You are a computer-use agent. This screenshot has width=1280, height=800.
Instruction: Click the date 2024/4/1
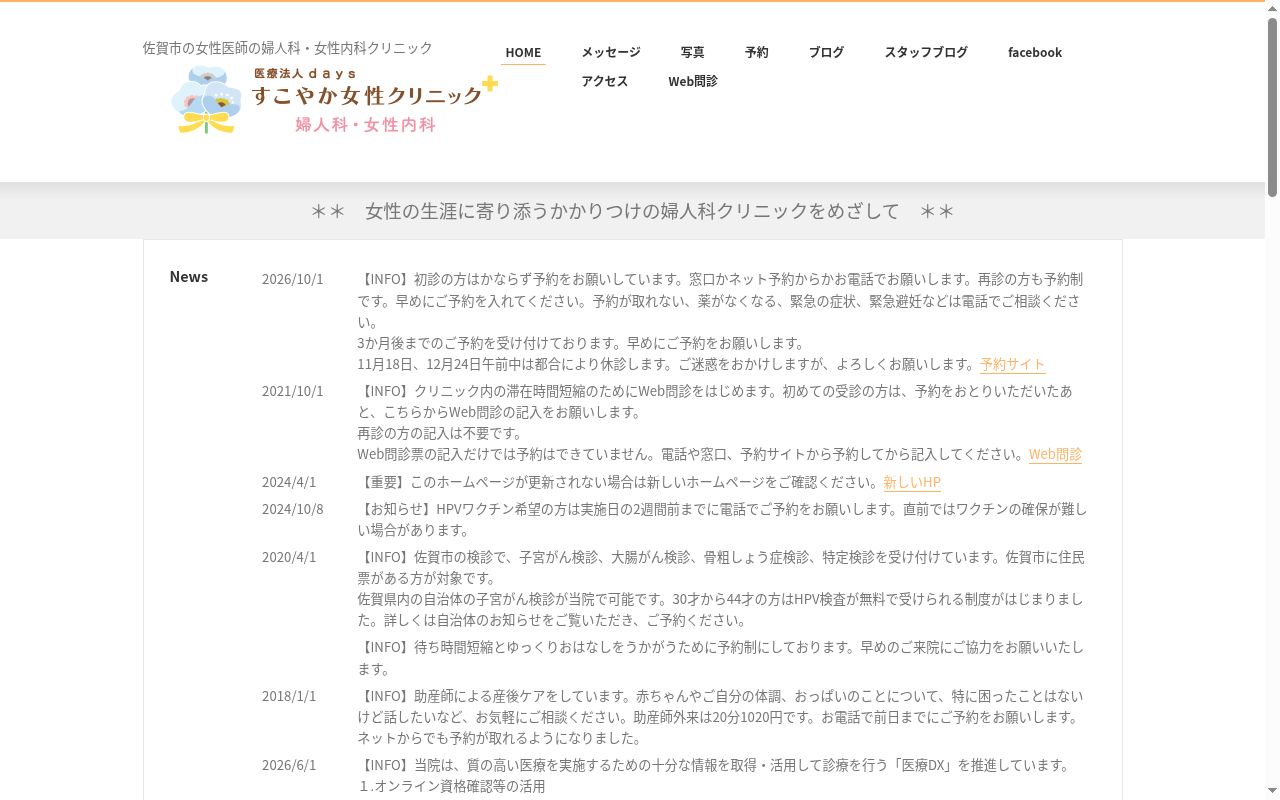[289, 482]
